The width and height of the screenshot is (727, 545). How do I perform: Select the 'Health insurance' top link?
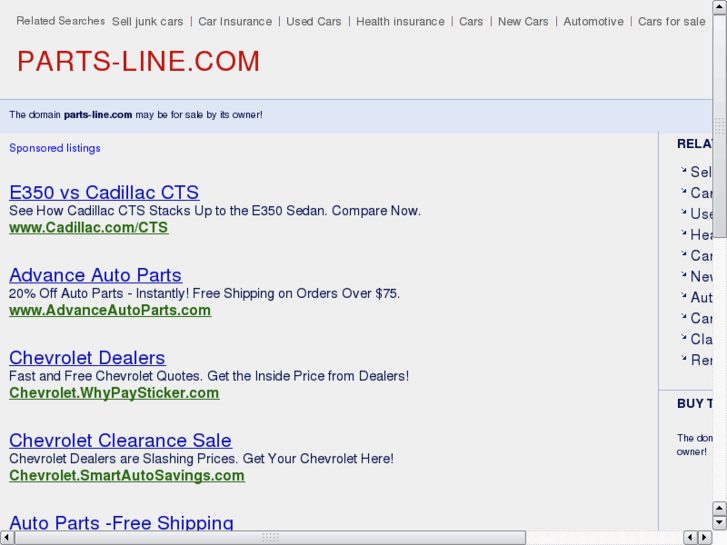click(400, 22)
